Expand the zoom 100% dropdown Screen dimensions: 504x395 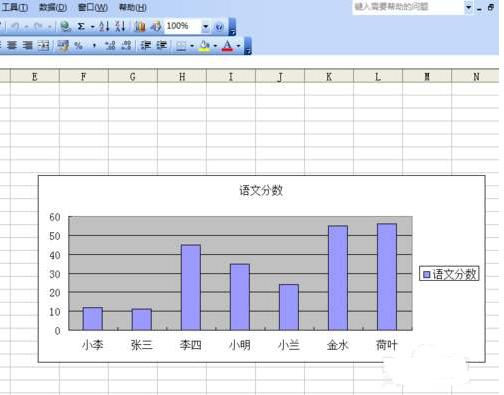pos(206,26)
